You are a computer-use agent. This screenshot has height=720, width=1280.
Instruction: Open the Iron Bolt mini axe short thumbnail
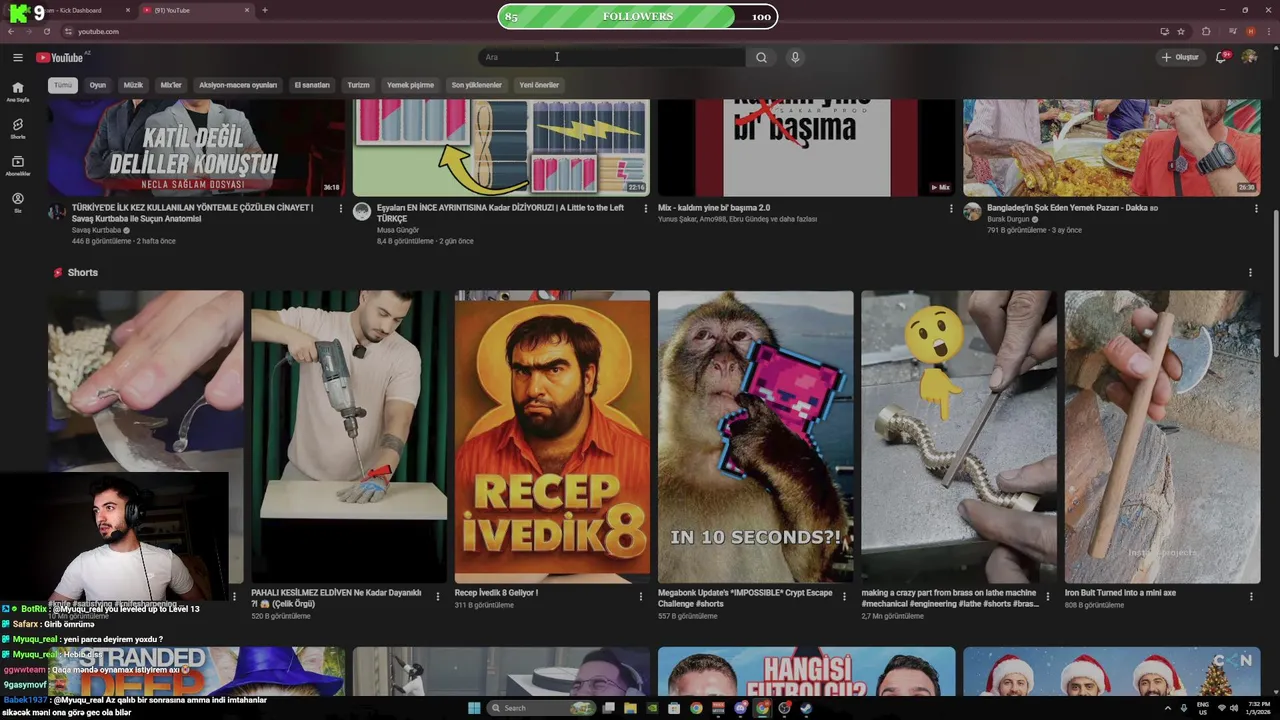click(x=1162, y=437)
